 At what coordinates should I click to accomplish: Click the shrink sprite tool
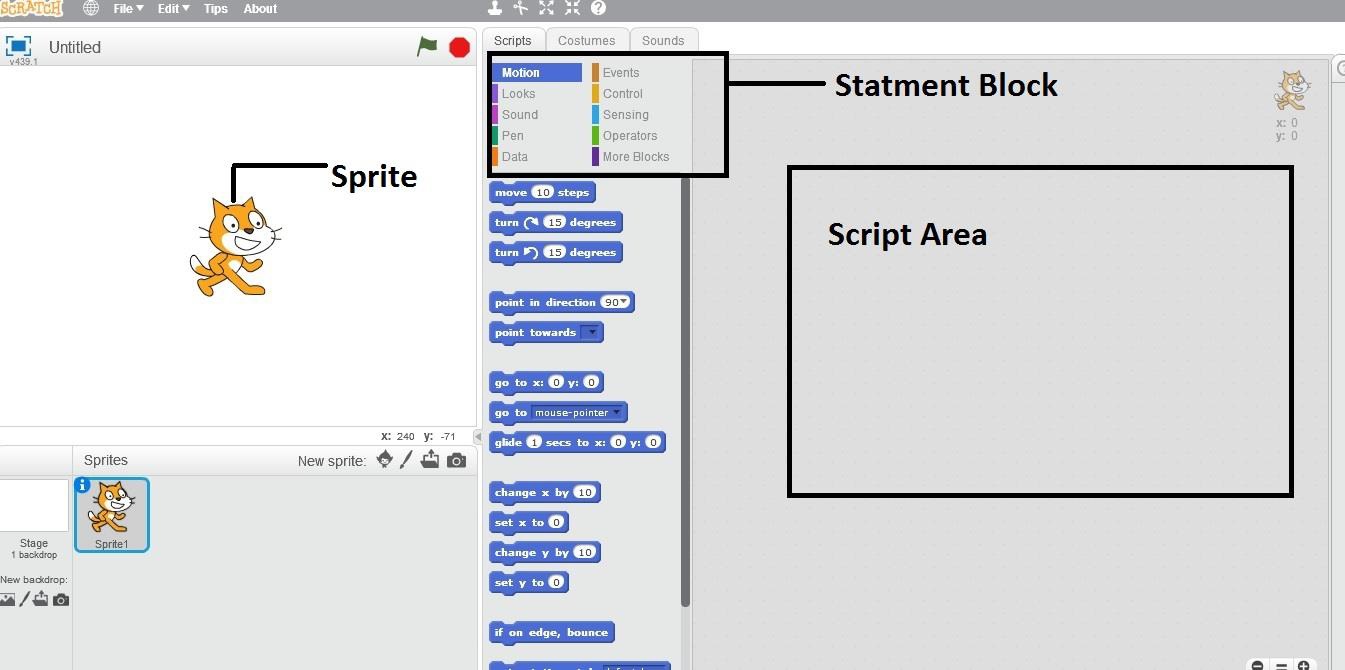[571, 8]
